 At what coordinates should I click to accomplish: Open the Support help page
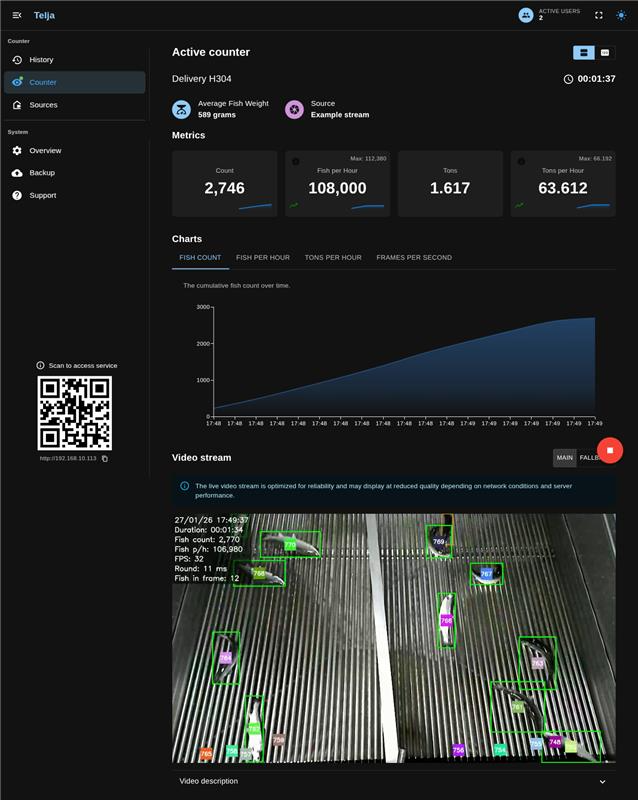tap(43, 196)
